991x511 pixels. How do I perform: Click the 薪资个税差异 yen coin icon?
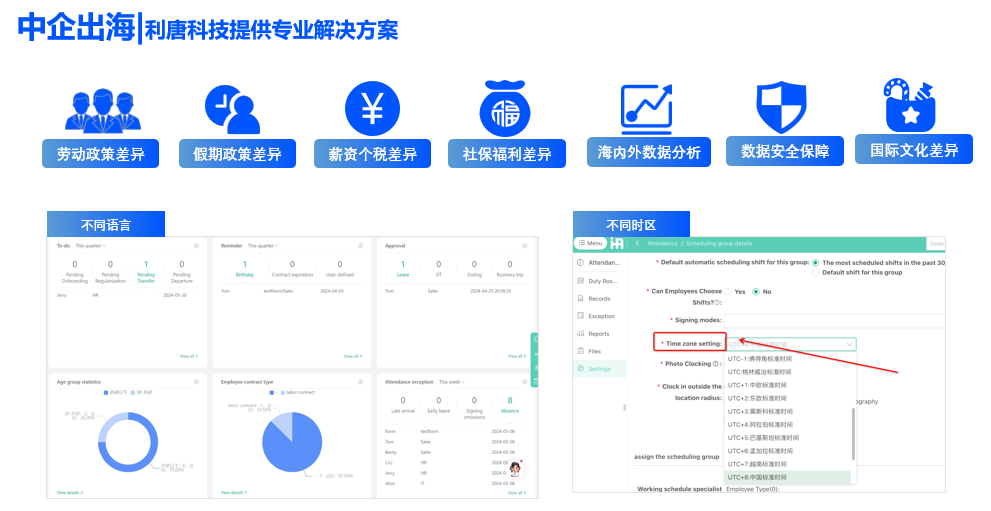point(372,107)
